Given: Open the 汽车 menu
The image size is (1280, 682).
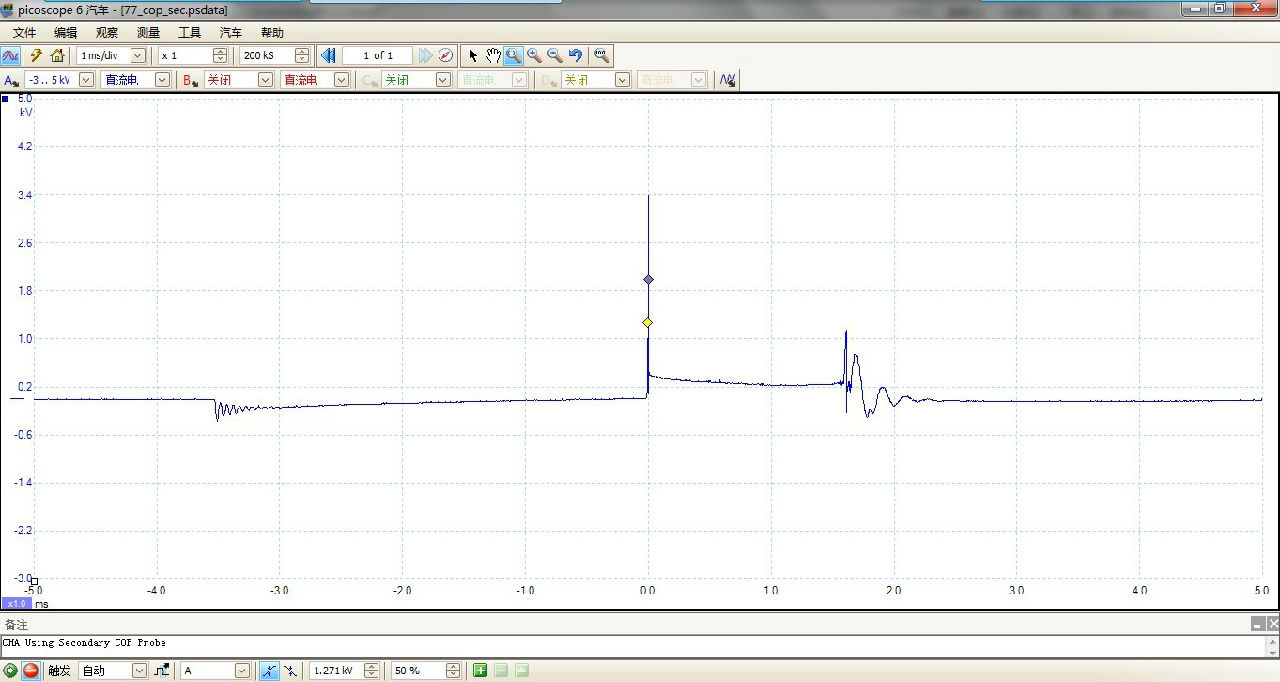Looking at the screenshot, I should [x=230, y=33].
